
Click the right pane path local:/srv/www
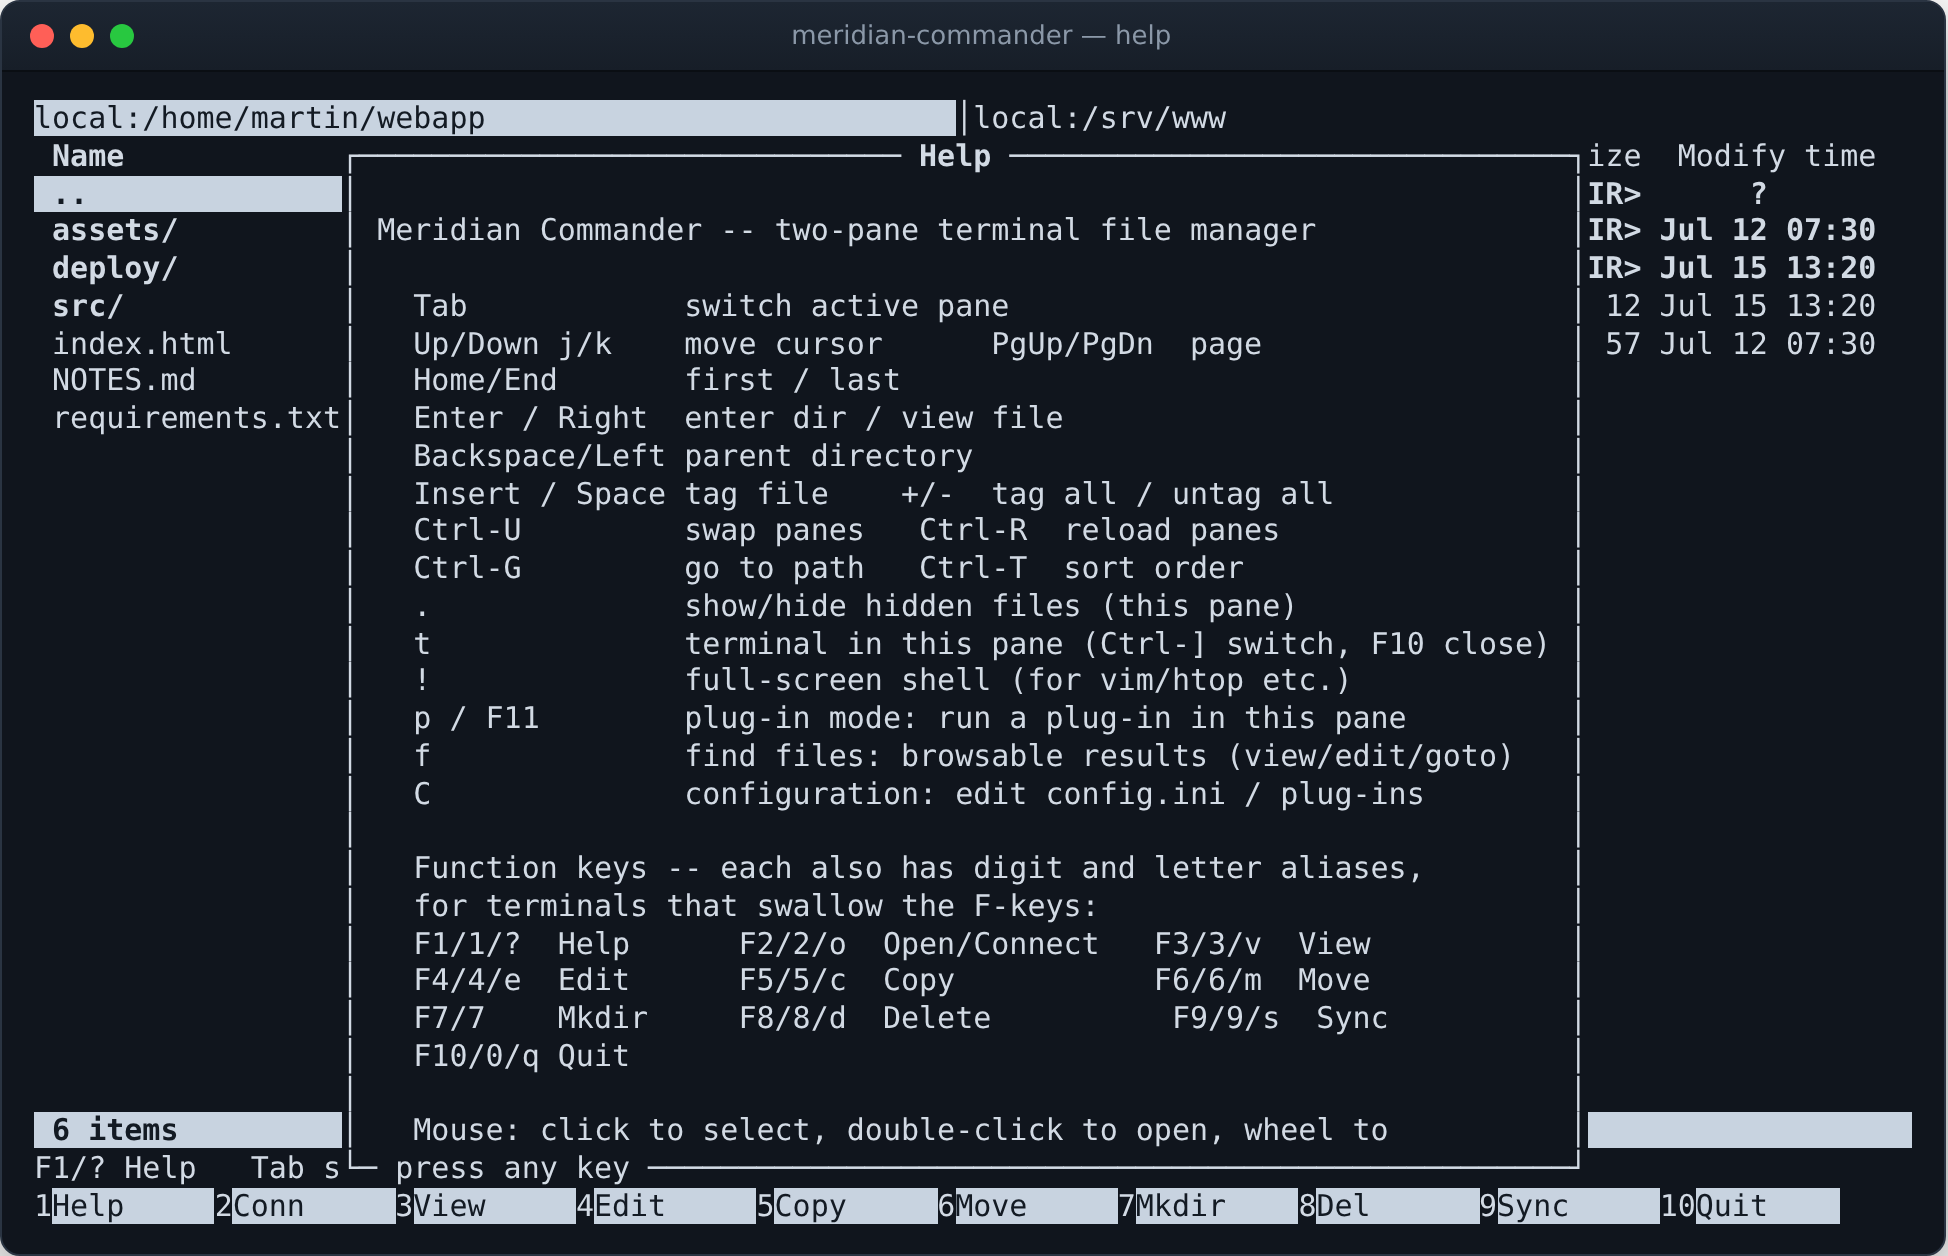(x=1100, y=118)
